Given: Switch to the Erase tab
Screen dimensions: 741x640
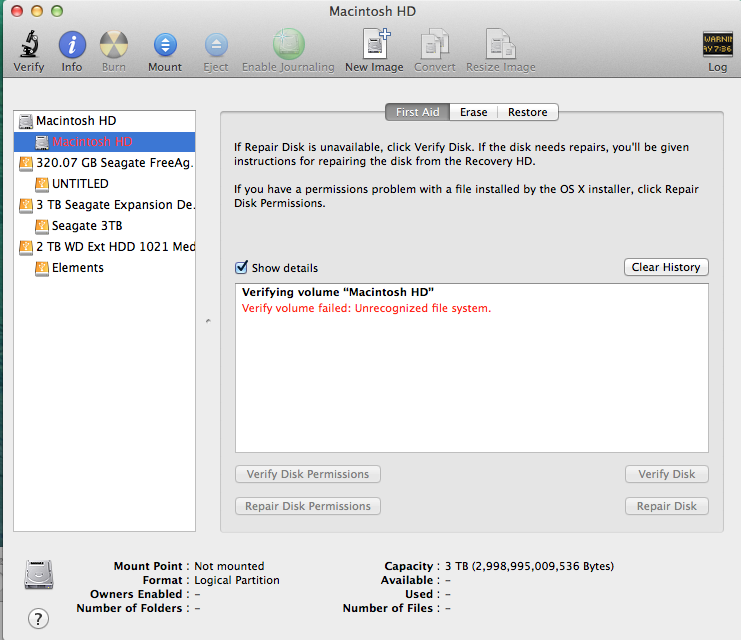Looking at the screenshot, I should click(x=474, y=112).
